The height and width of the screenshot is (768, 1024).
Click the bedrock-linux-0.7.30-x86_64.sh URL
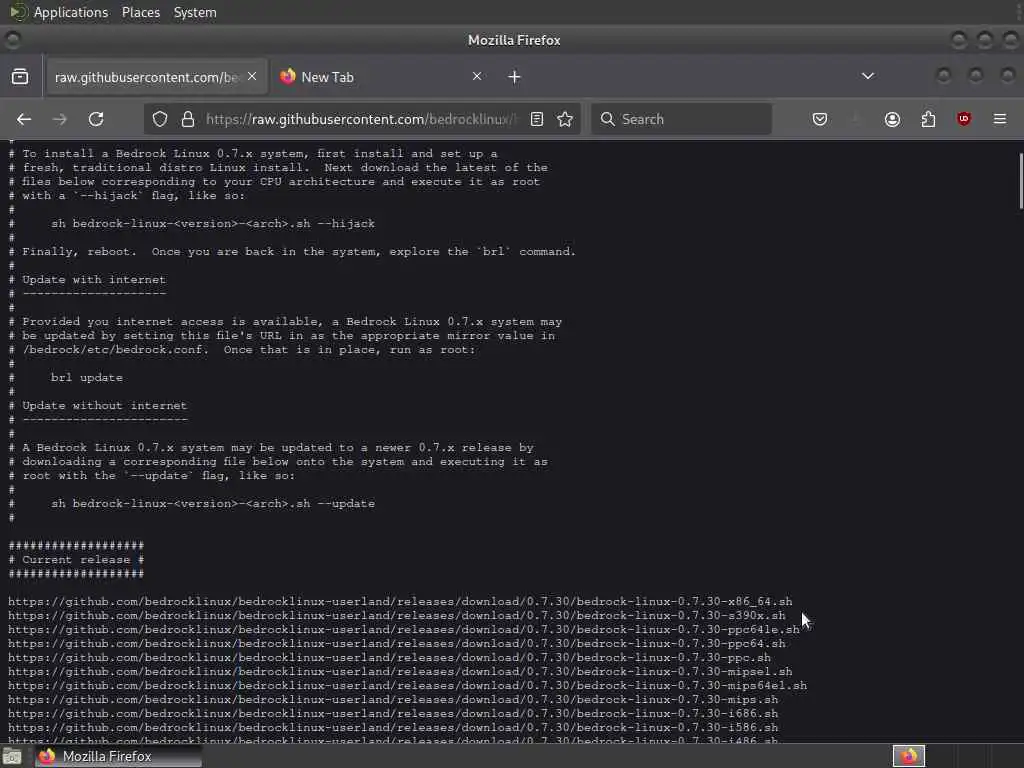400,601
